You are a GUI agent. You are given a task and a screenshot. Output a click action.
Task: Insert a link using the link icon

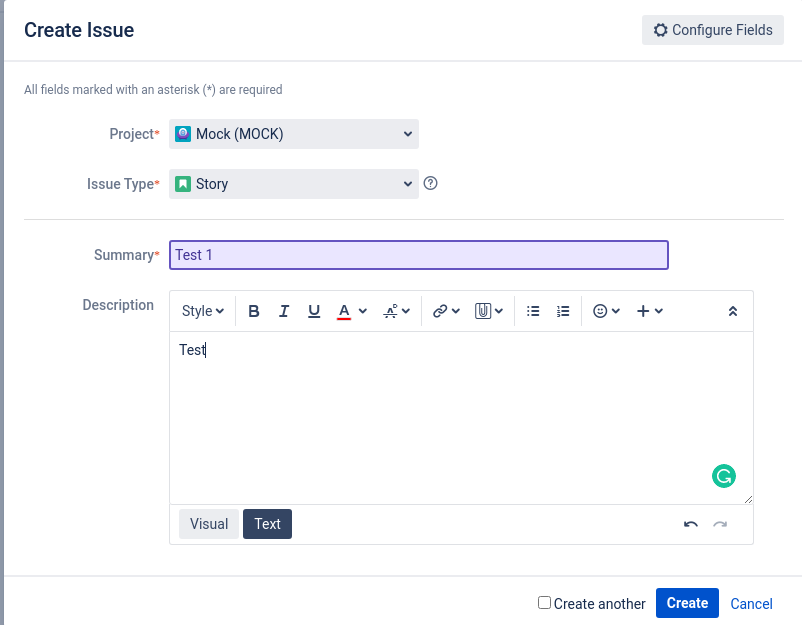[x=440, y=311]
